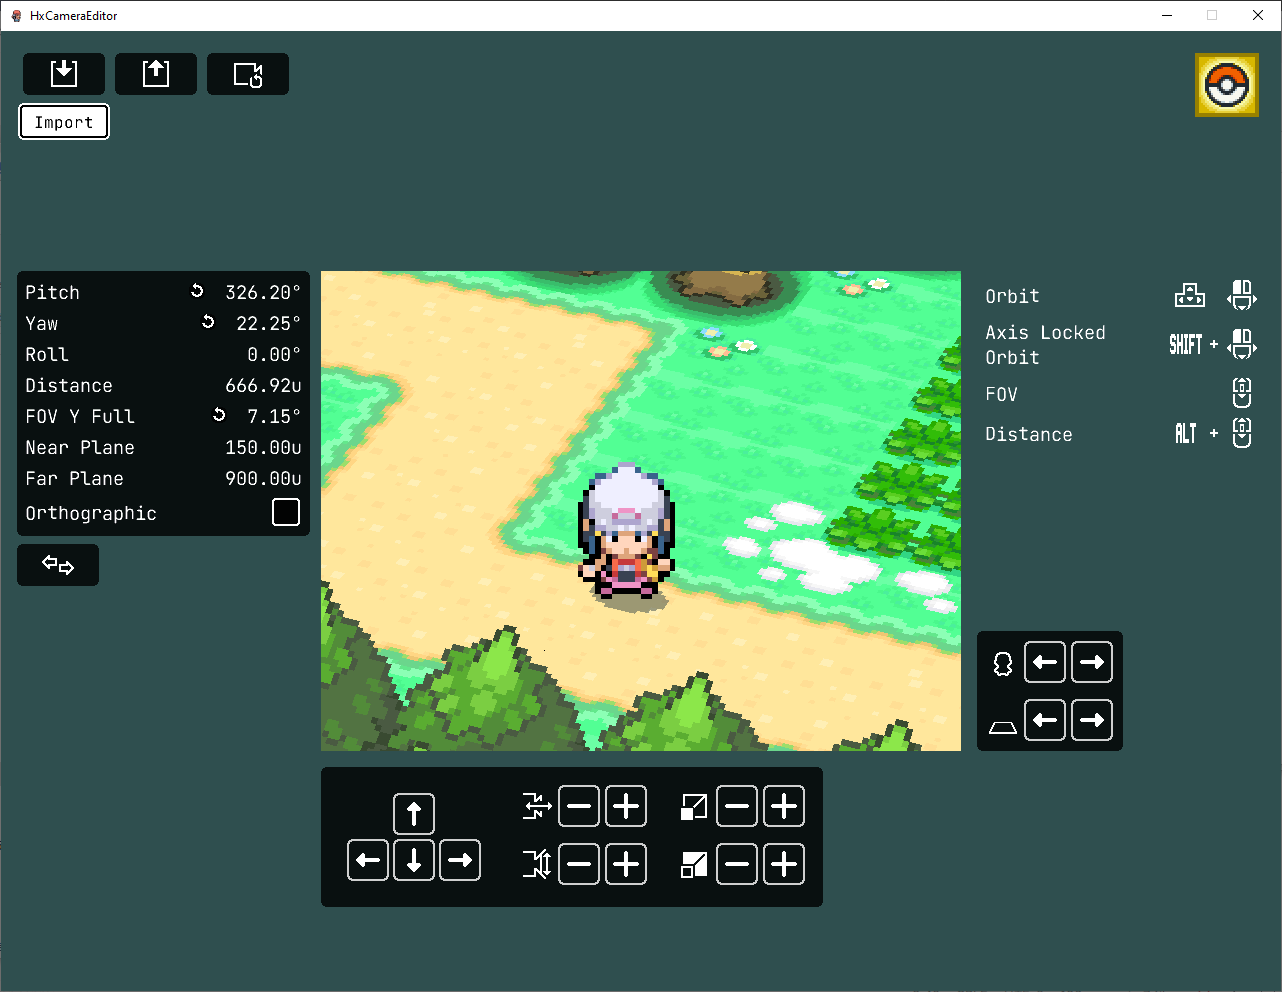
Task: Click the HxCameraEditor title bar app icon
Action: pos(16,15)
